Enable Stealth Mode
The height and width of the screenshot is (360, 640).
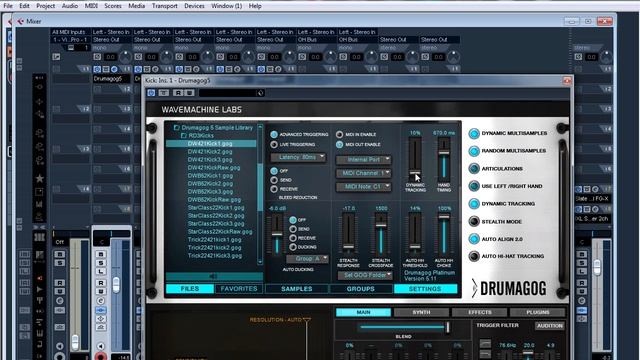(x=474, y=222)
